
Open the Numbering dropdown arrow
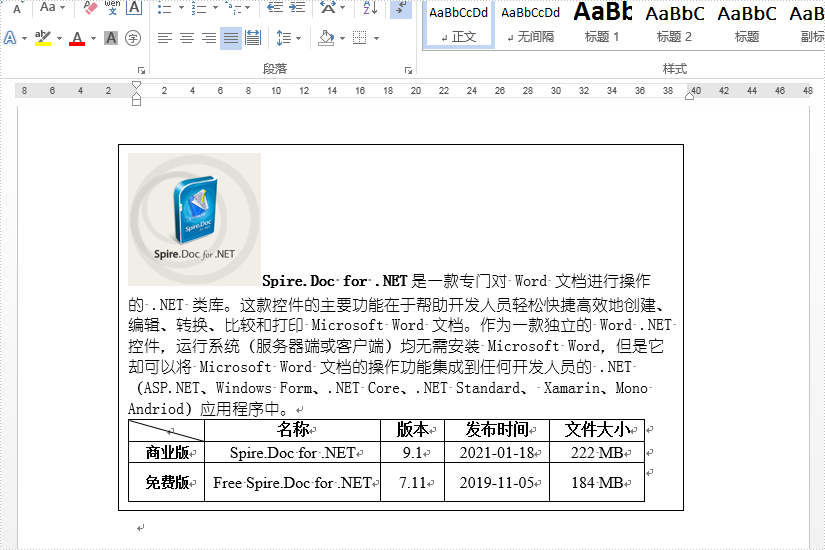pos(215,8)
